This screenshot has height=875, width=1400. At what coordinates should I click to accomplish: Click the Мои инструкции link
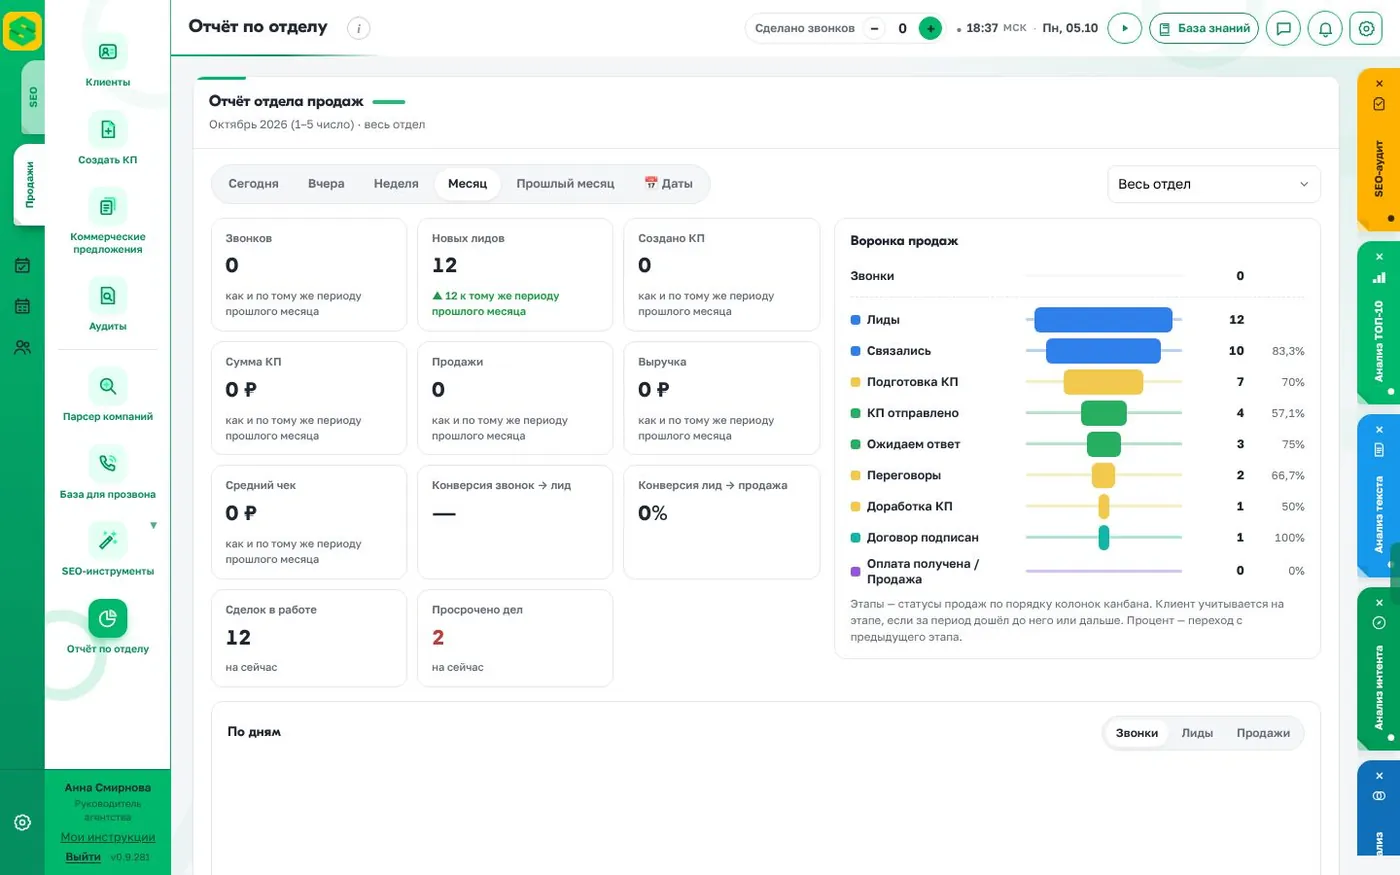[x=108, y=837]
